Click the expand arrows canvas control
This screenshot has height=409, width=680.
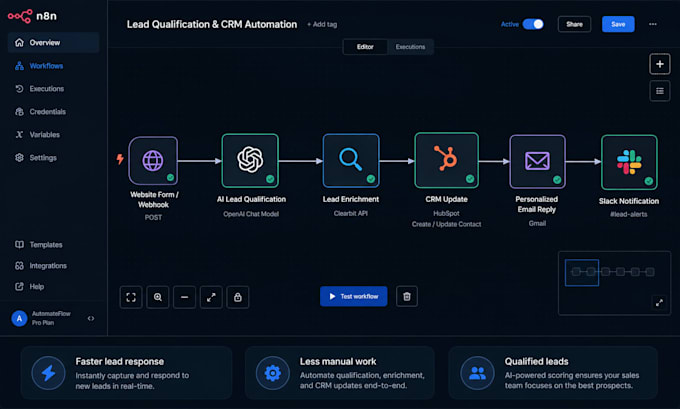[x=211, y=297]
